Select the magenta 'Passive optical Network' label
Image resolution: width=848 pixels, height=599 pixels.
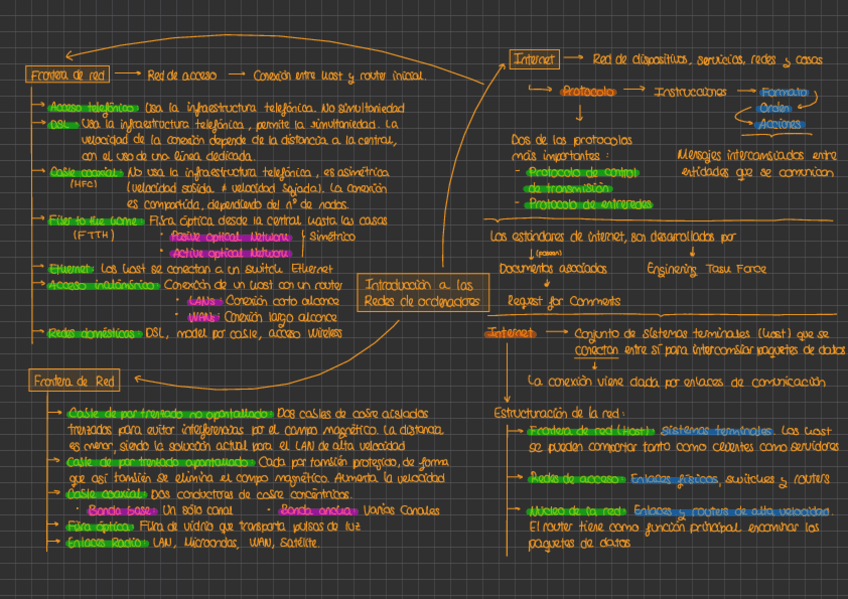(229, 237)
